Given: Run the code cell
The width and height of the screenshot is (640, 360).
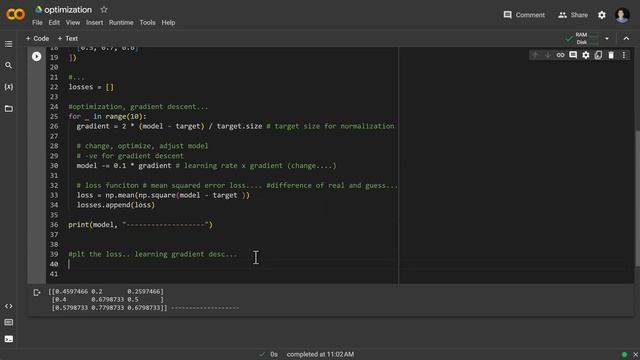Looking at the screenshot, I should pyautogui.click(x=37, y=56).
